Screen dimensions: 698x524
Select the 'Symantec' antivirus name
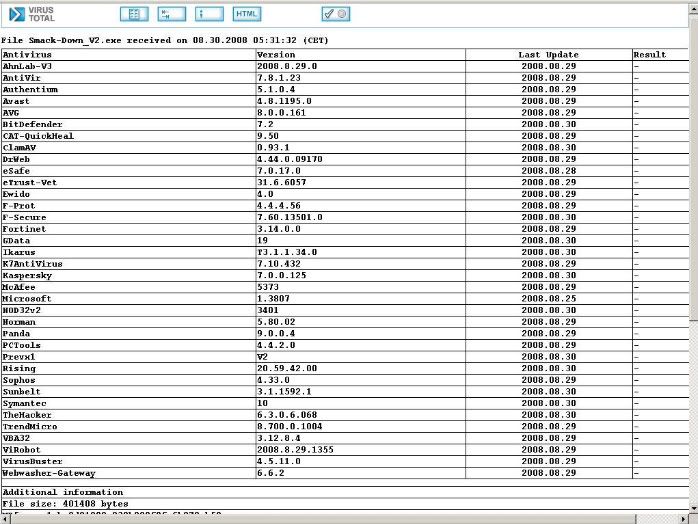[x=24, y=403]
